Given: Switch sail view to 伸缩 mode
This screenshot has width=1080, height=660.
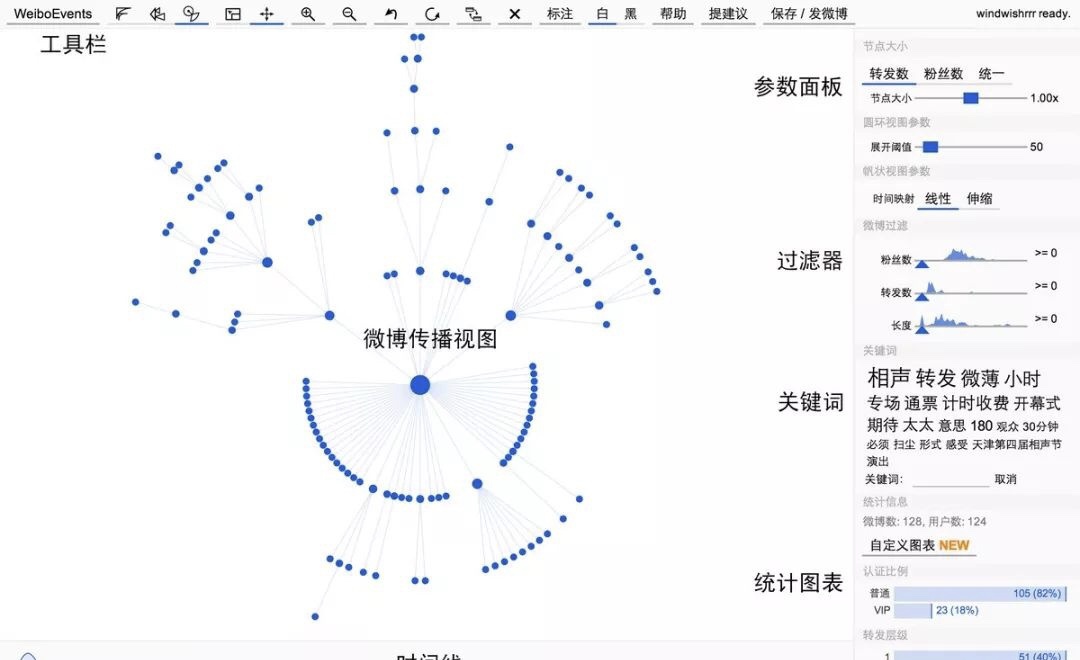Looking at the screenshot, I should pyautogui.click(x=980, y=199).
